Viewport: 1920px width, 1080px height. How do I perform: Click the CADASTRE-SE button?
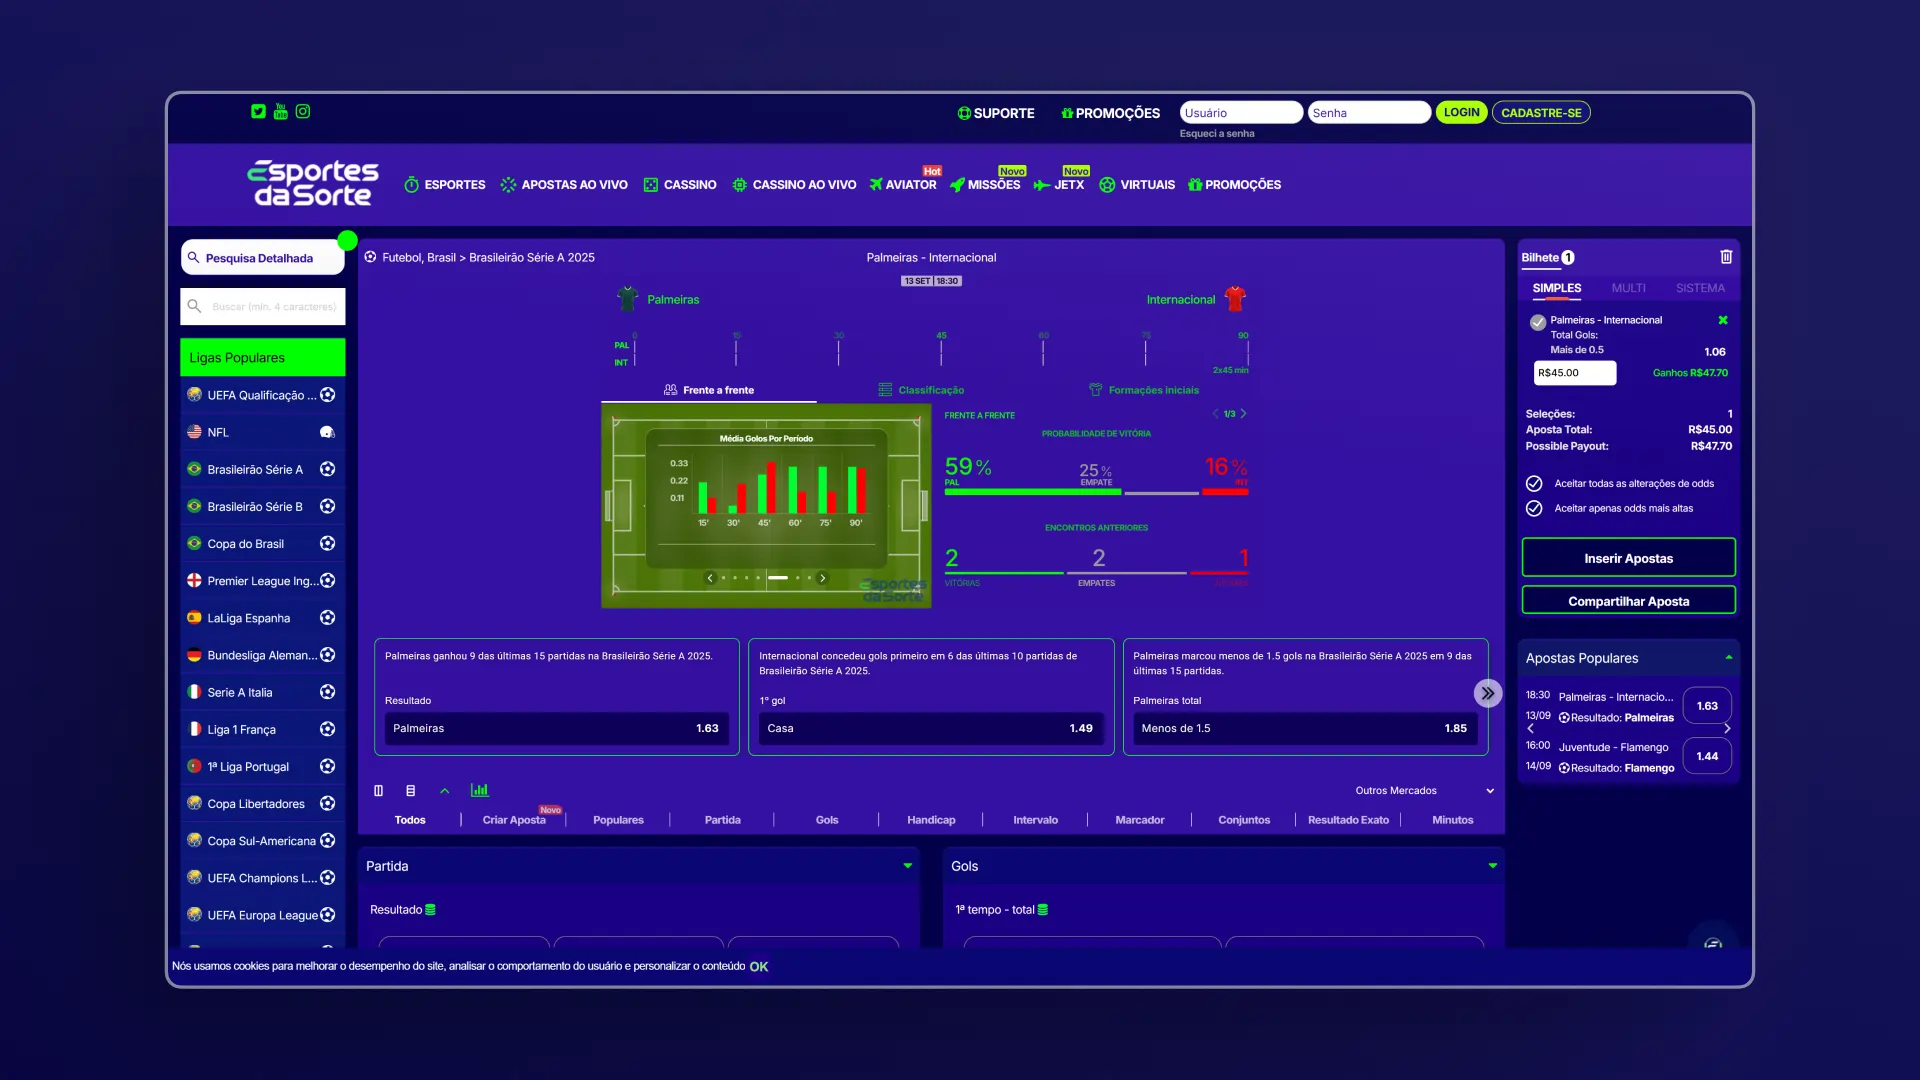pyautogui.click(x=1541, y=113)
